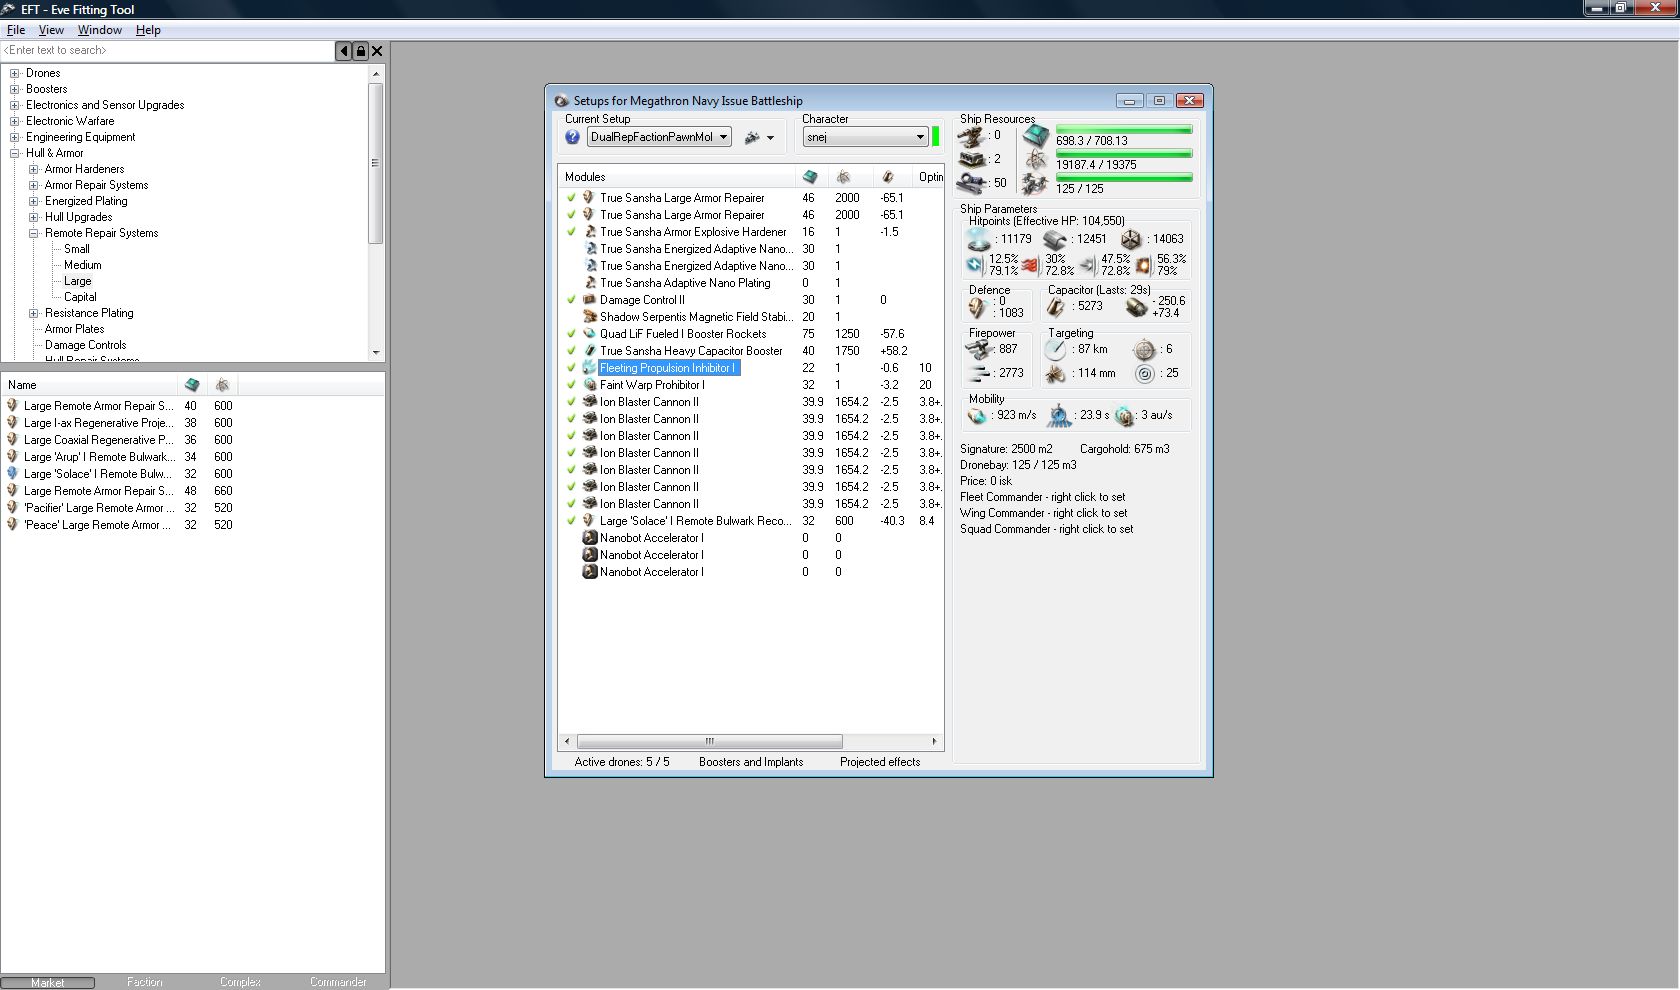Click the powergrid column icon in Modules header
Viewport: 1680px width, 990px height.
[x=844, y=177]
